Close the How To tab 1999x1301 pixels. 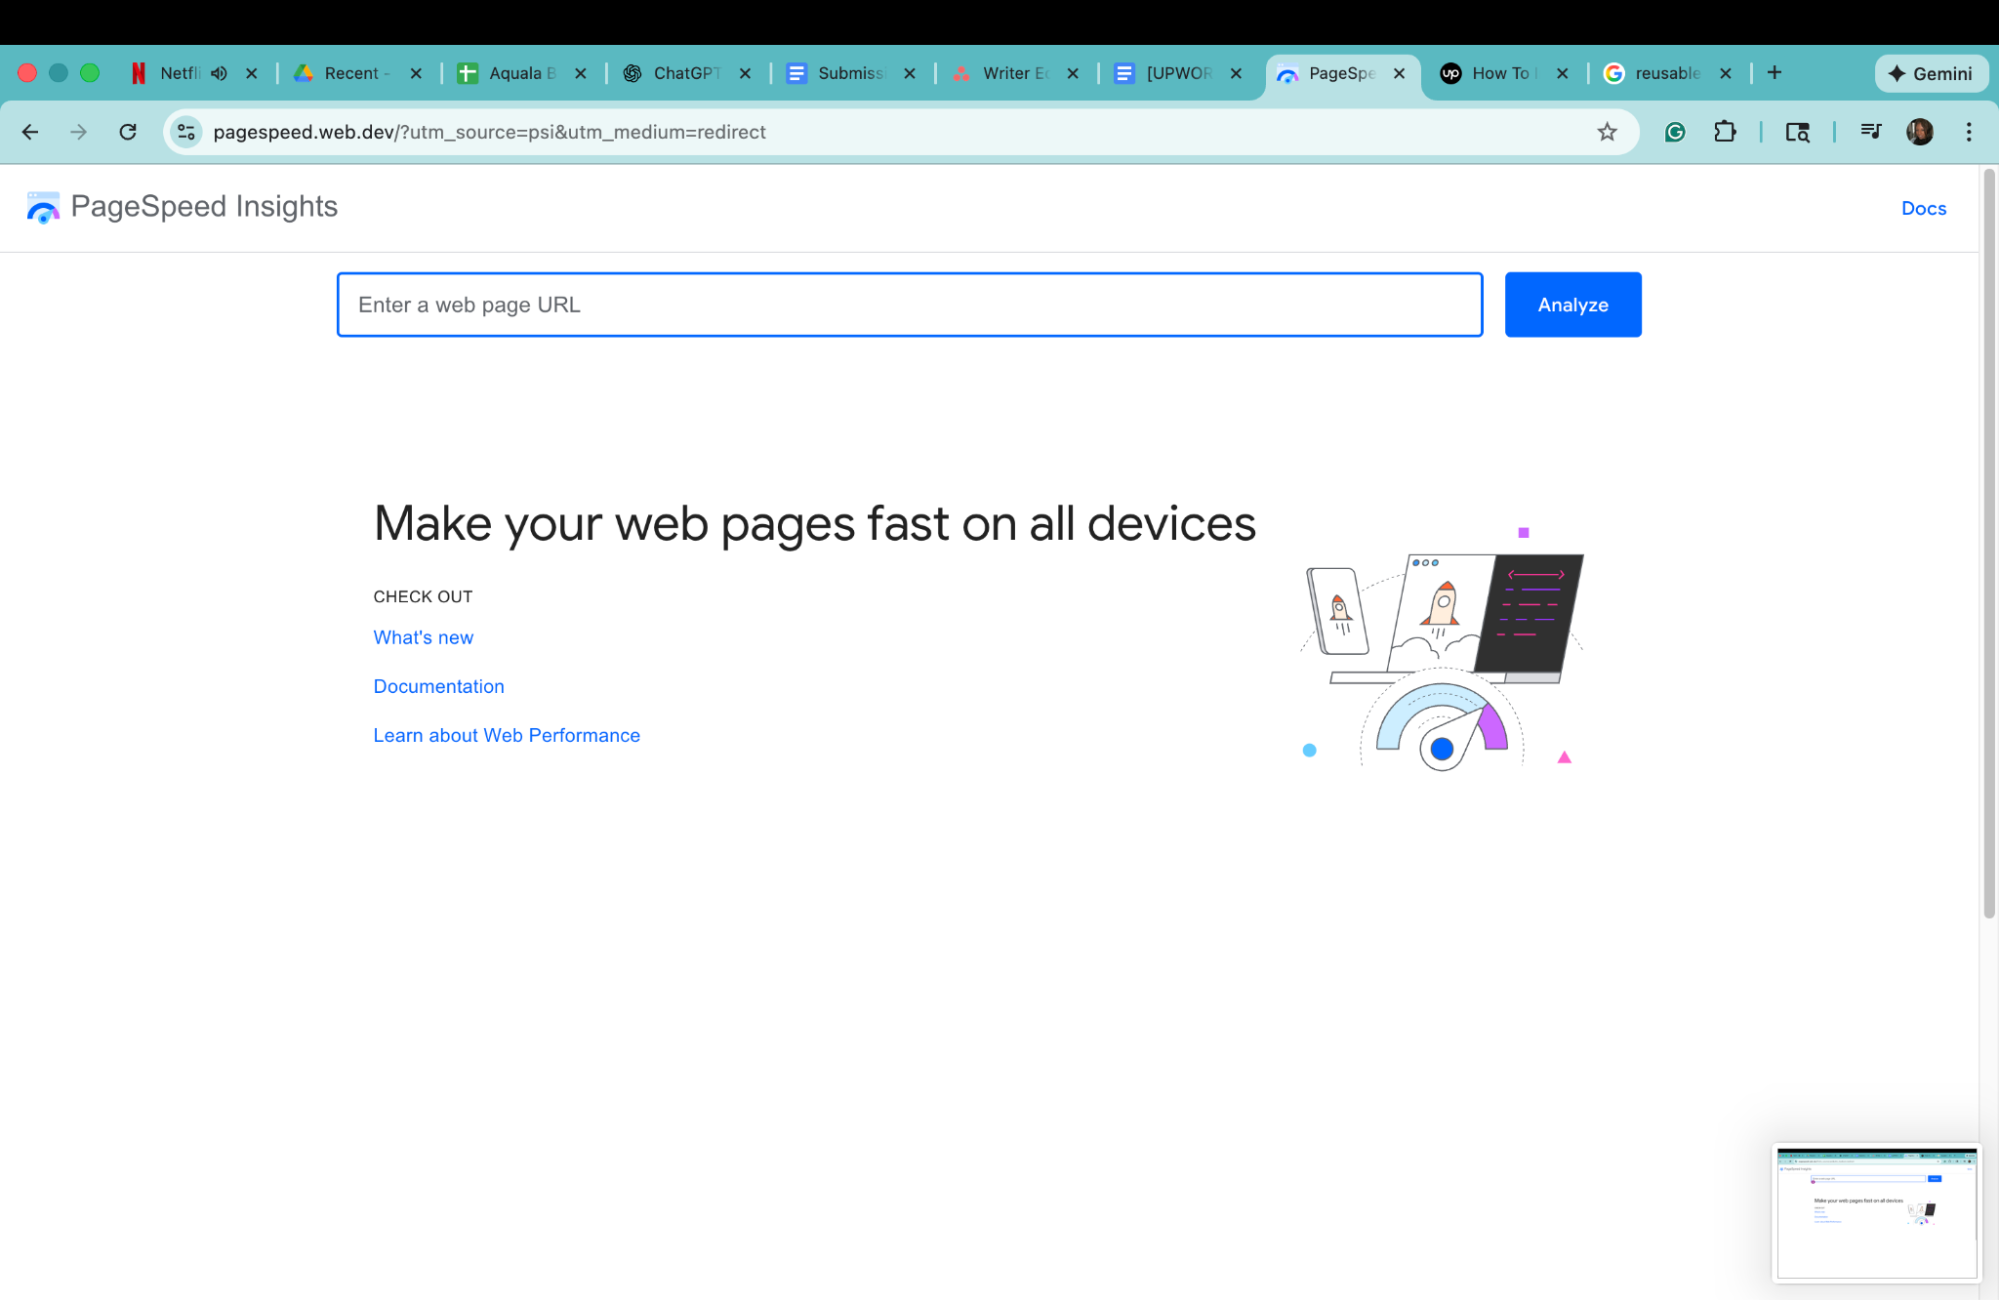(x=1562, y=73)
